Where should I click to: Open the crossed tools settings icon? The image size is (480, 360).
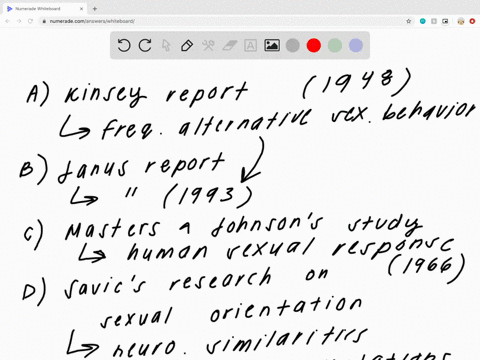pos(208,45)
